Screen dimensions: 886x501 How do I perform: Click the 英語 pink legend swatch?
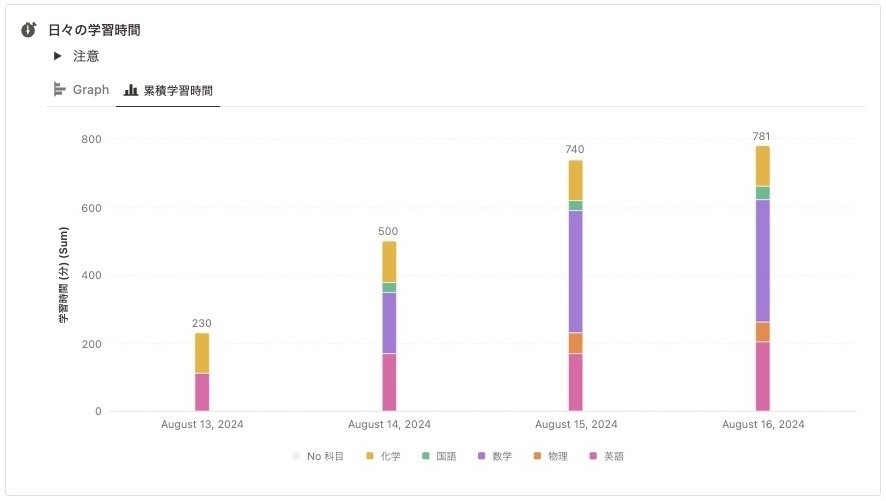pyautogui.click(x=593, y=456)
